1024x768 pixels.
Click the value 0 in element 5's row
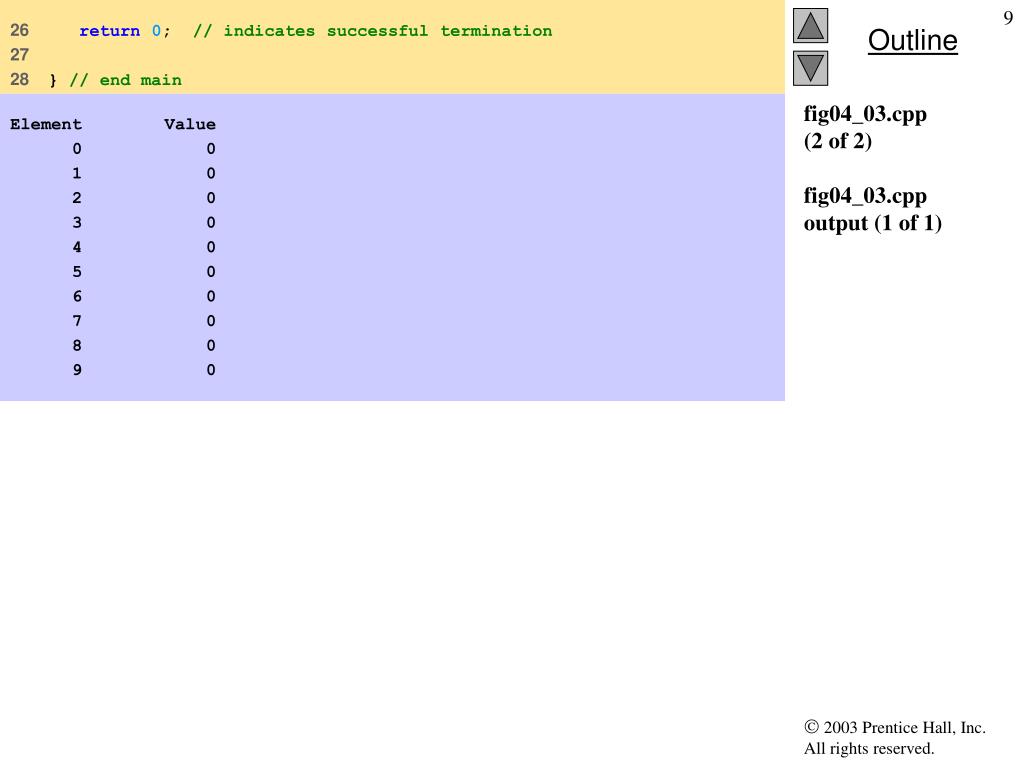pyautogui.click(x=211, y=272)
